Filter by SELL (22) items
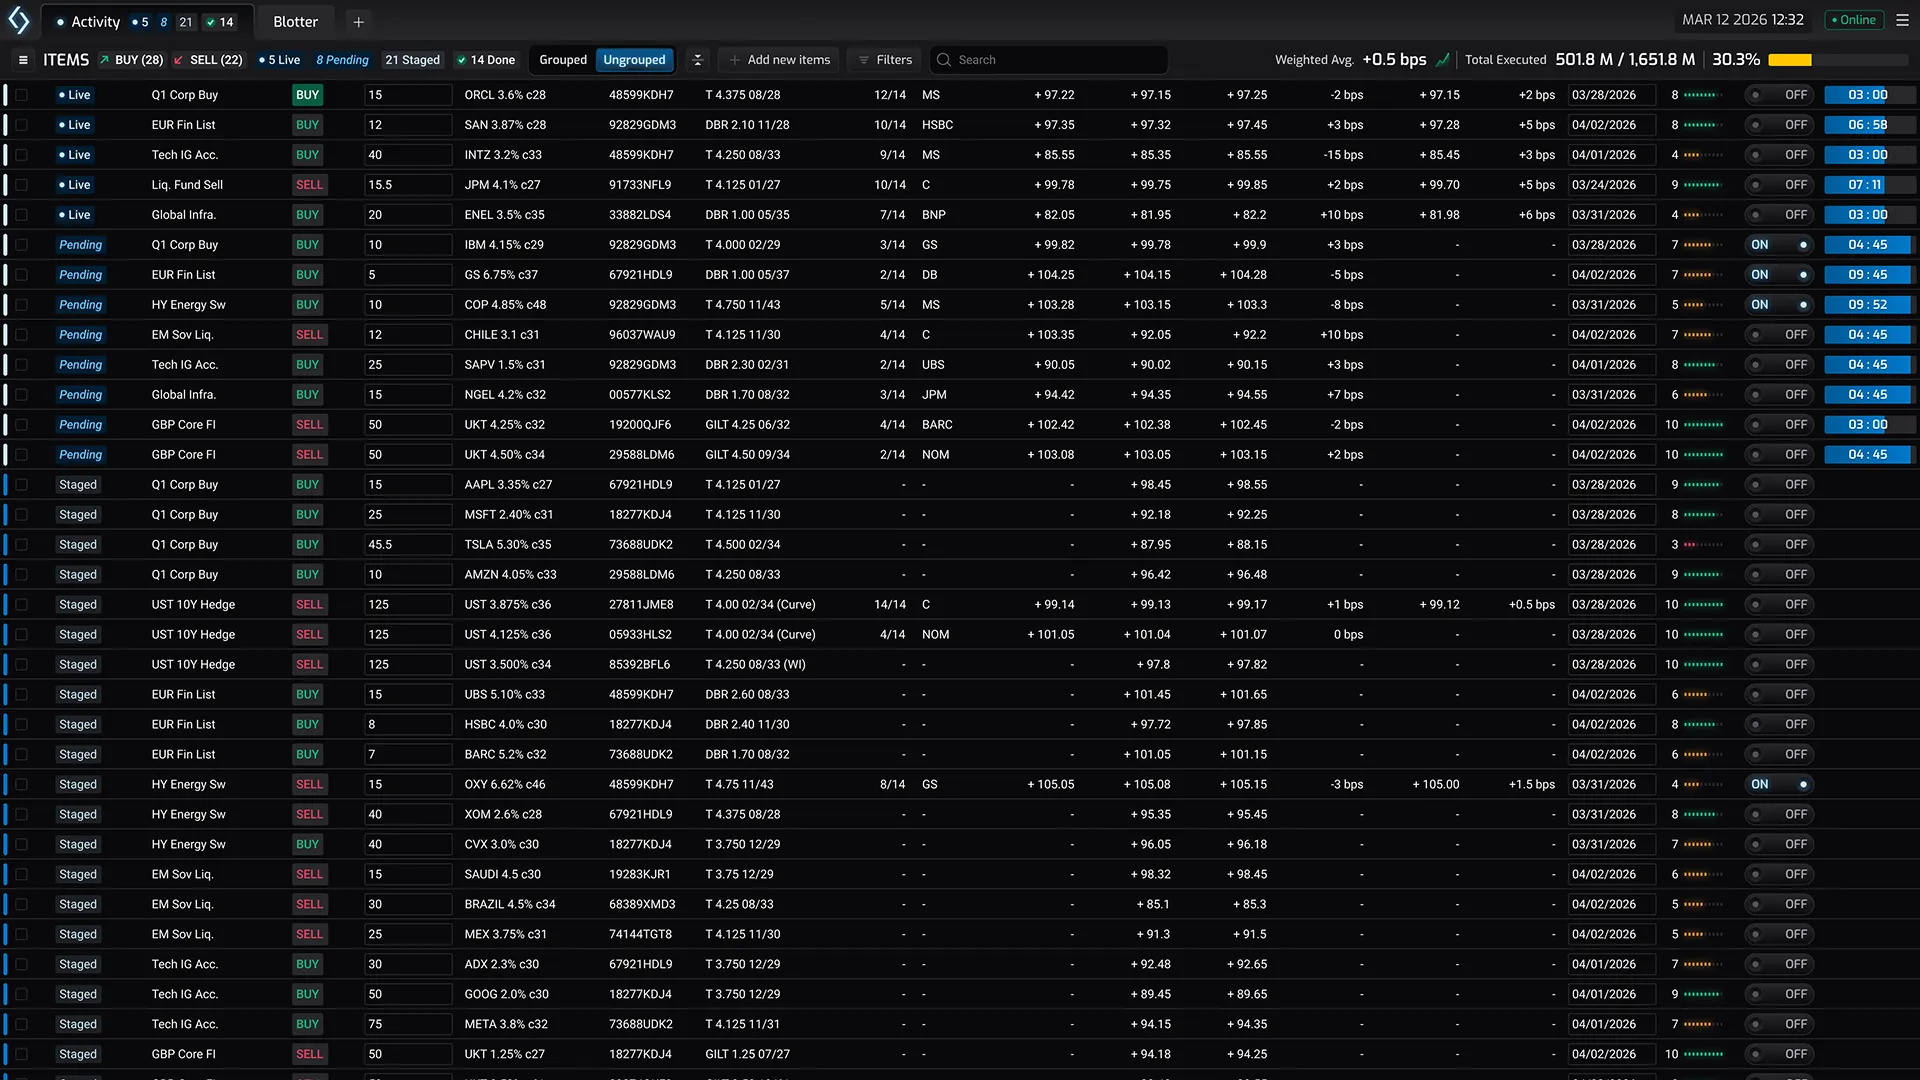 click(208, 60)
